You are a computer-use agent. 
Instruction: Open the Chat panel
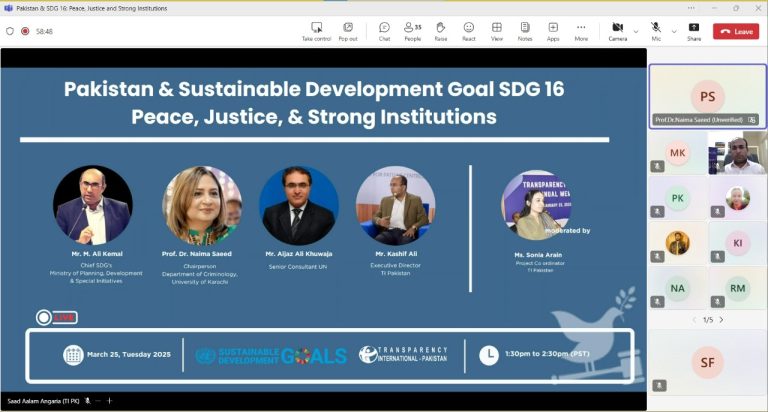[x=384, y=30]
